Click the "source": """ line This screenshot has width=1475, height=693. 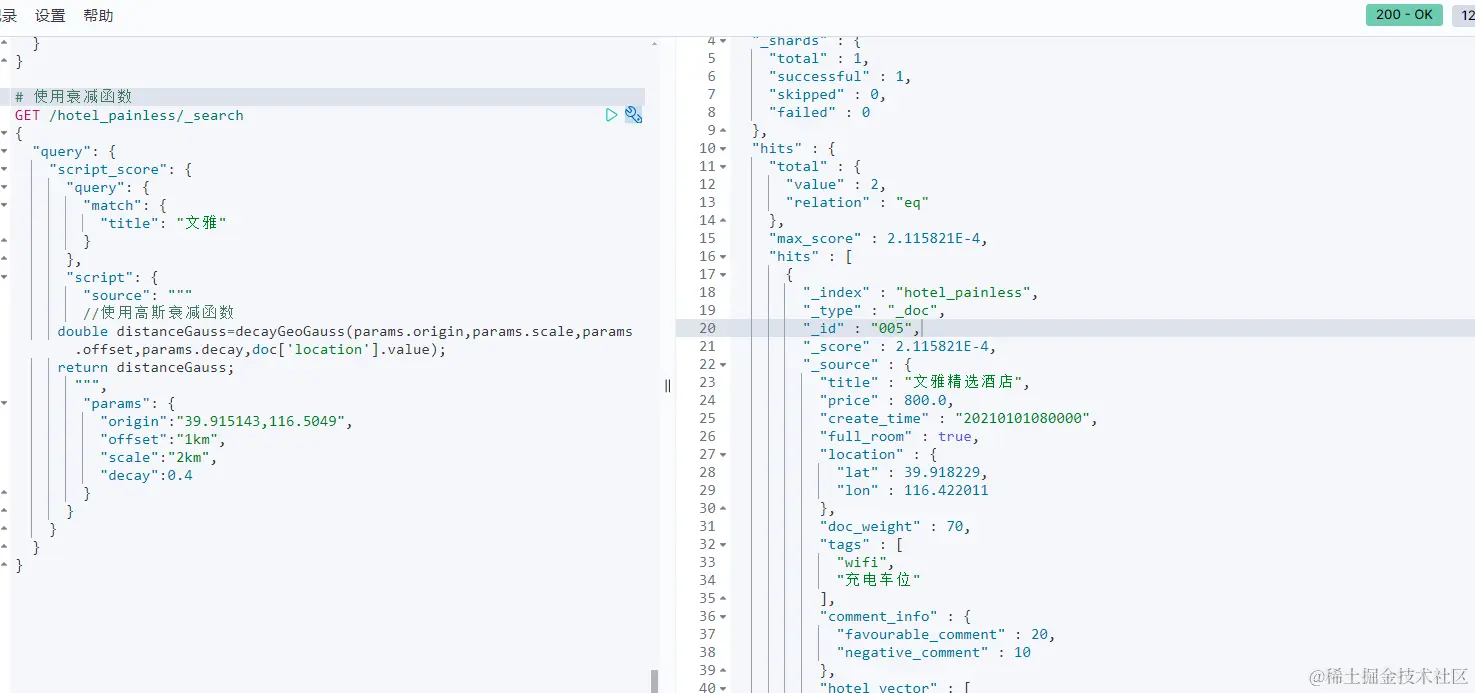[138, 295]
